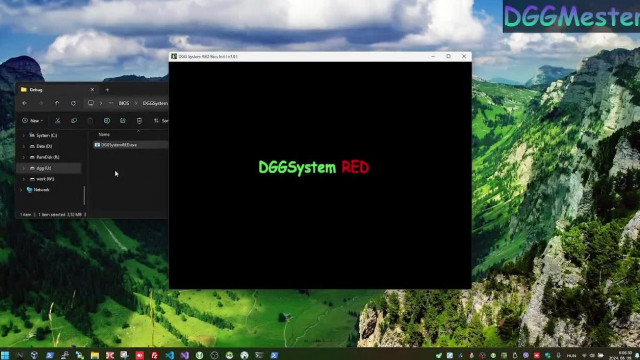Open the clock and date panel

point(620,356)
